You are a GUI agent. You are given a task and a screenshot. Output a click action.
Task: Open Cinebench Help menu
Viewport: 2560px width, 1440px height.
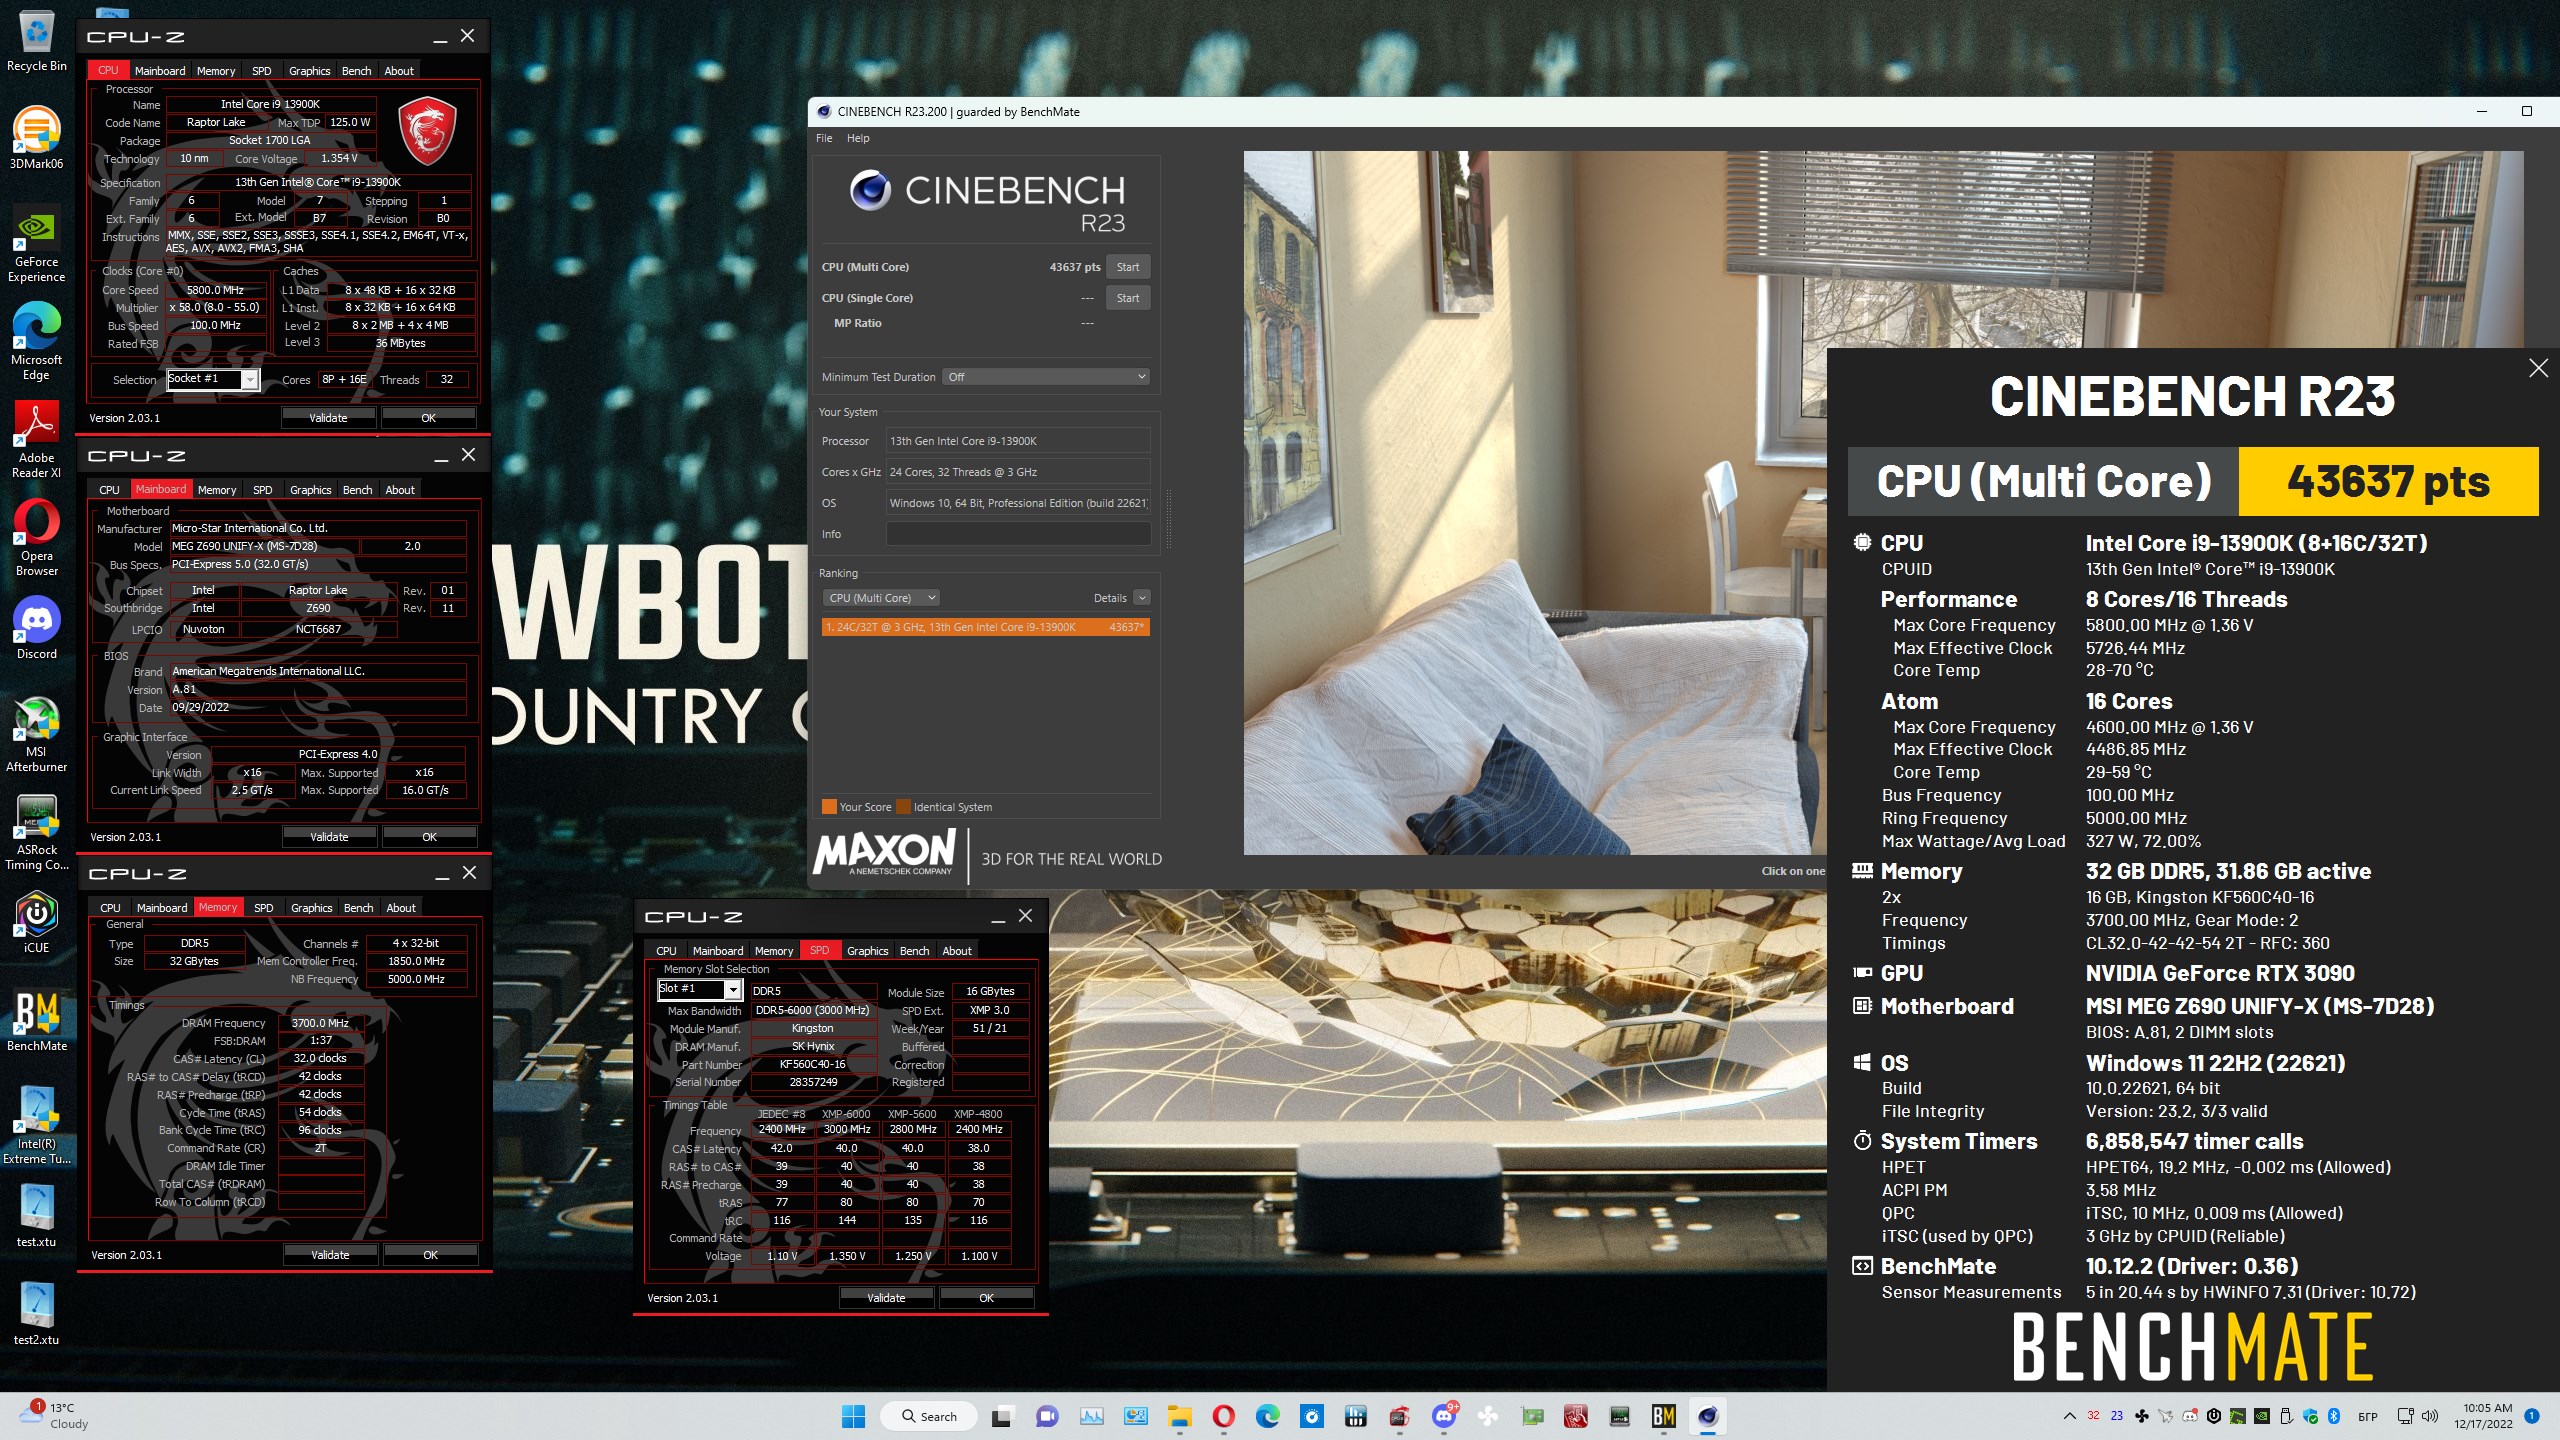point(858,138)
